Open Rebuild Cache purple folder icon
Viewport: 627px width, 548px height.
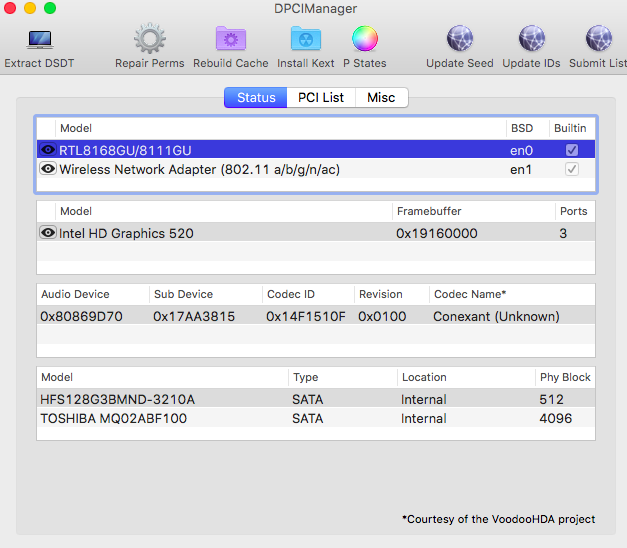click(x=231, y=38)
